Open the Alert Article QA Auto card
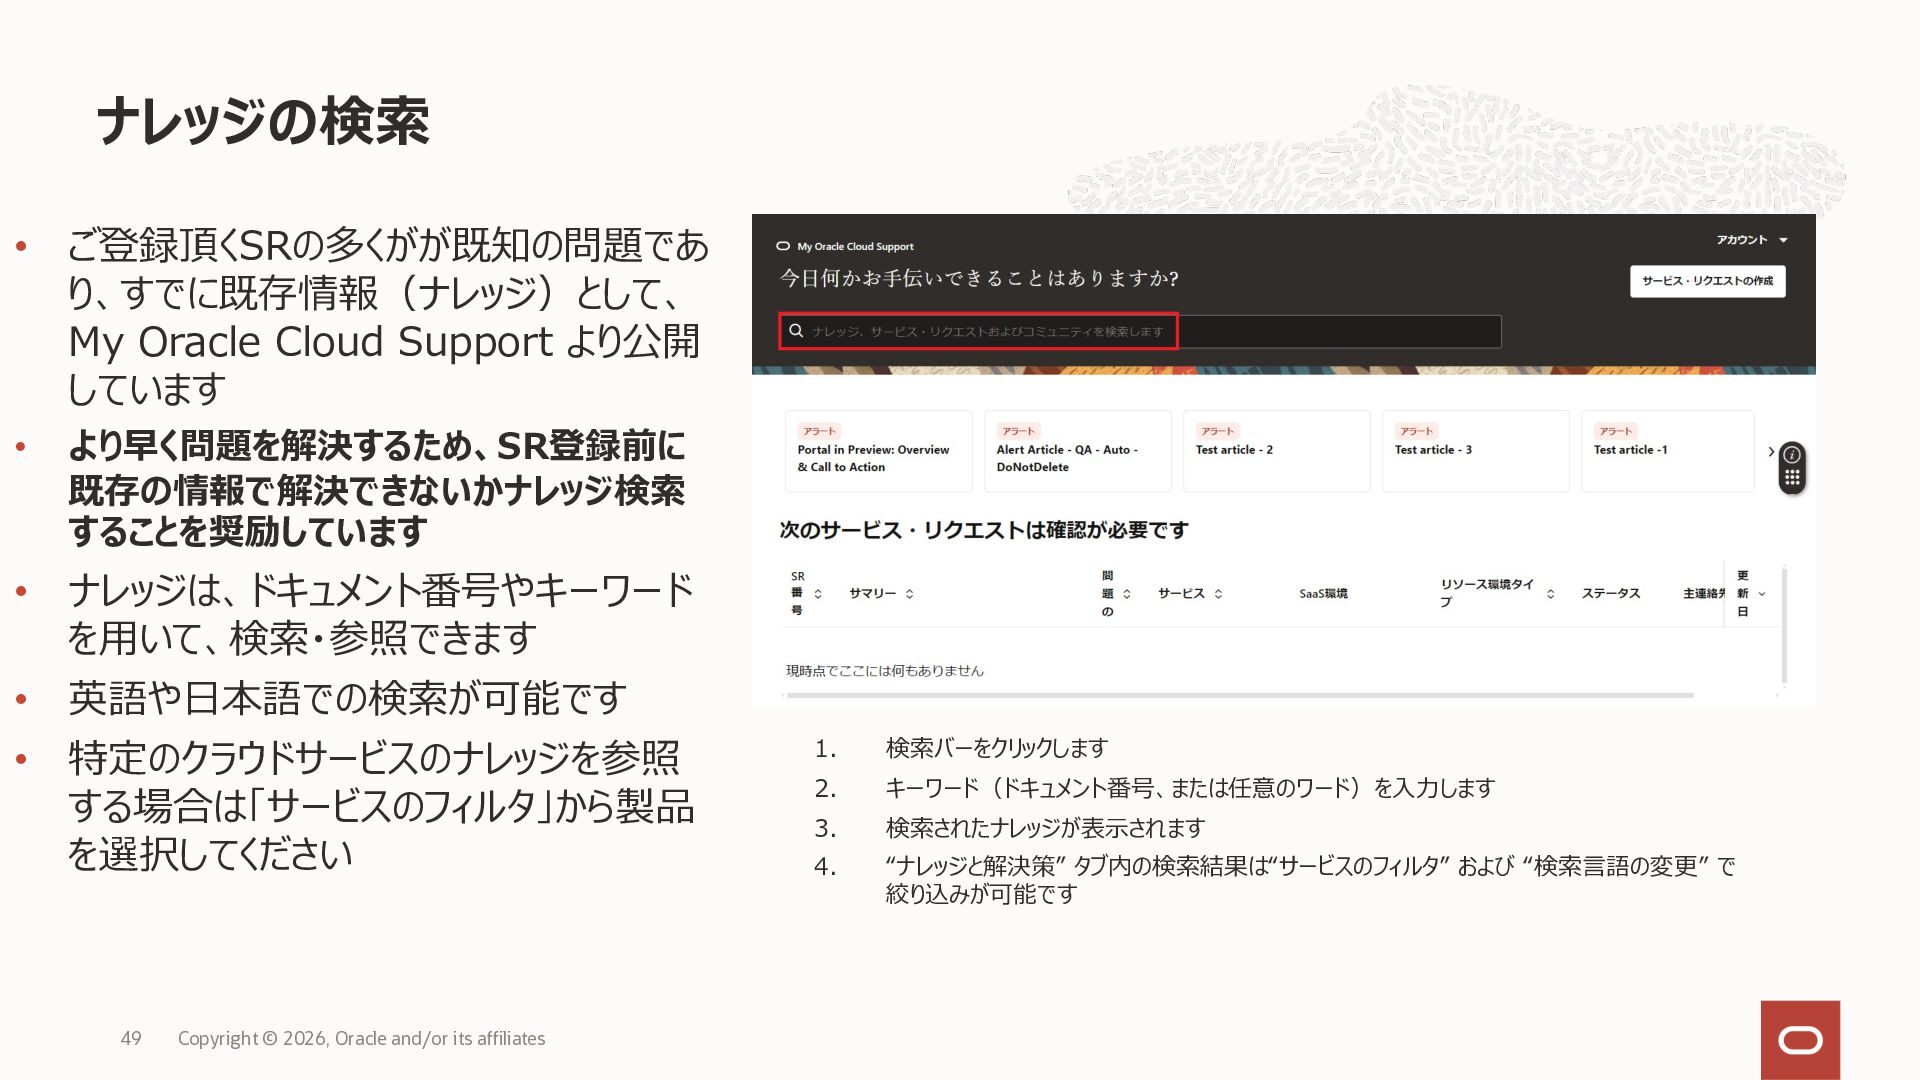The height and width of the screenshot is (1080, 1920). pos(1077,452)
